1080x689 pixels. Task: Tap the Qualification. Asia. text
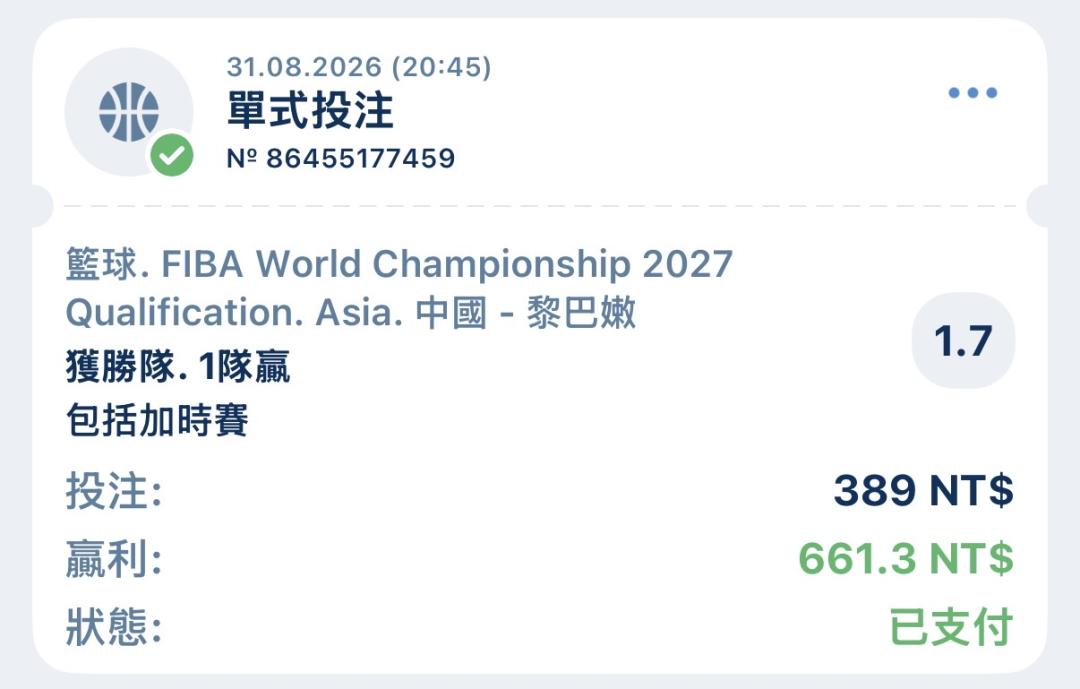click(234, 313)
